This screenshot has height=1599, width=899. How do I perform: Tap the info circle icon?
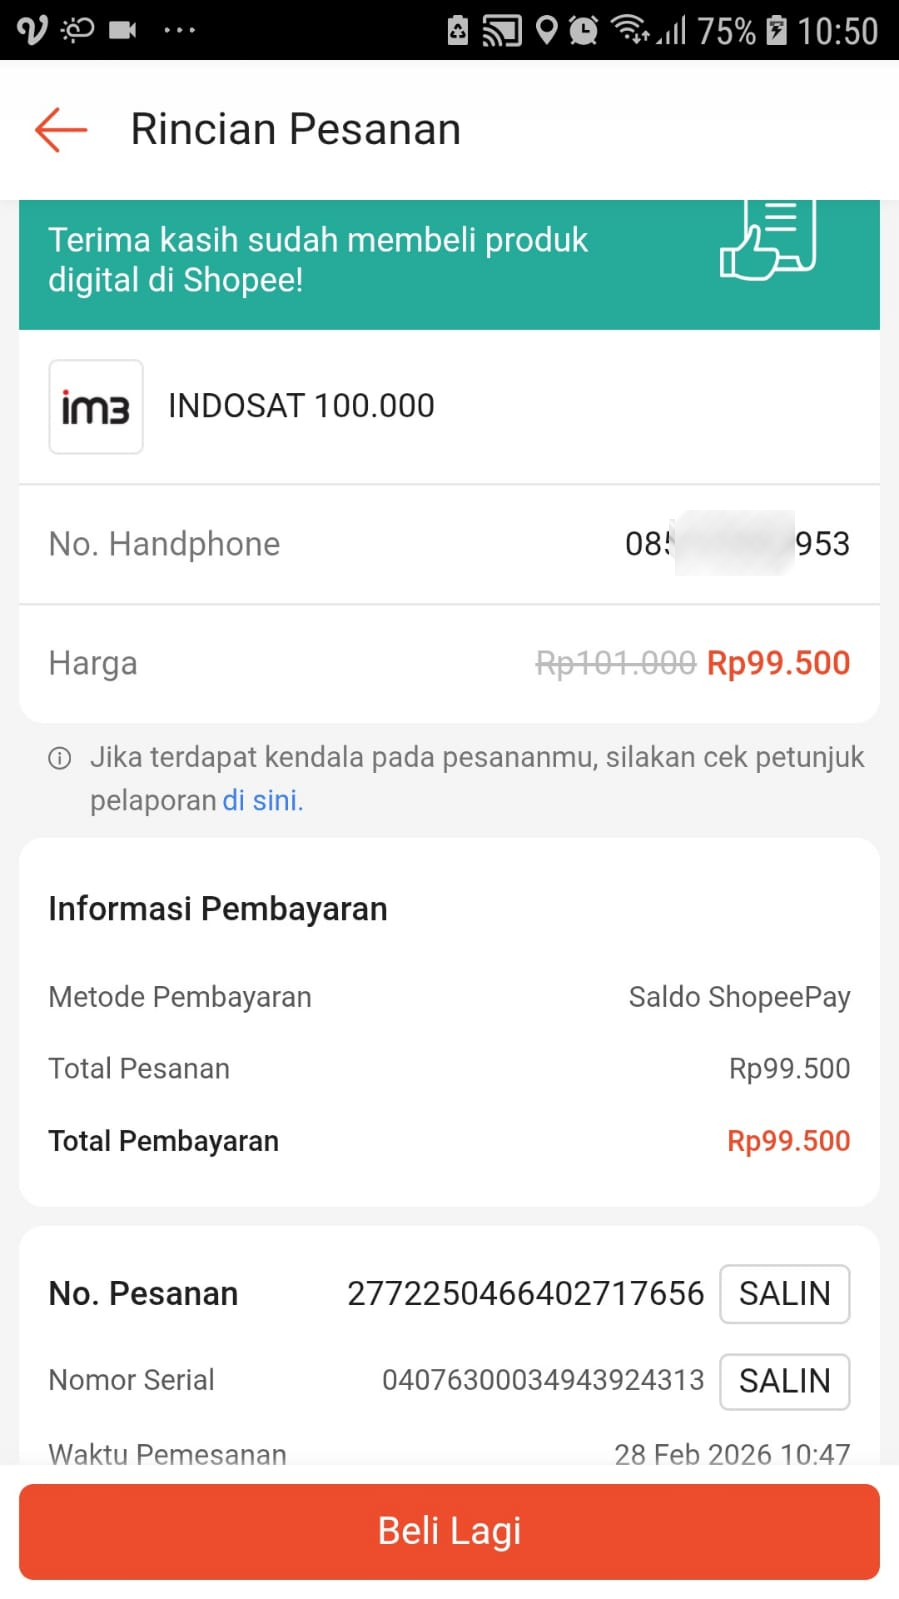click(x=60, y=758)
